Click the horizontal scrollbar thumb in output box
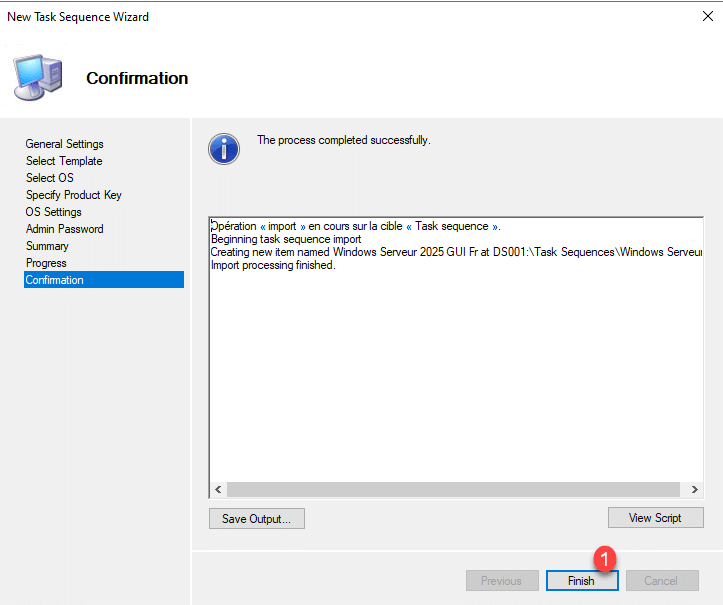Viewport: 723px width, 605px height. click(450, 489)
